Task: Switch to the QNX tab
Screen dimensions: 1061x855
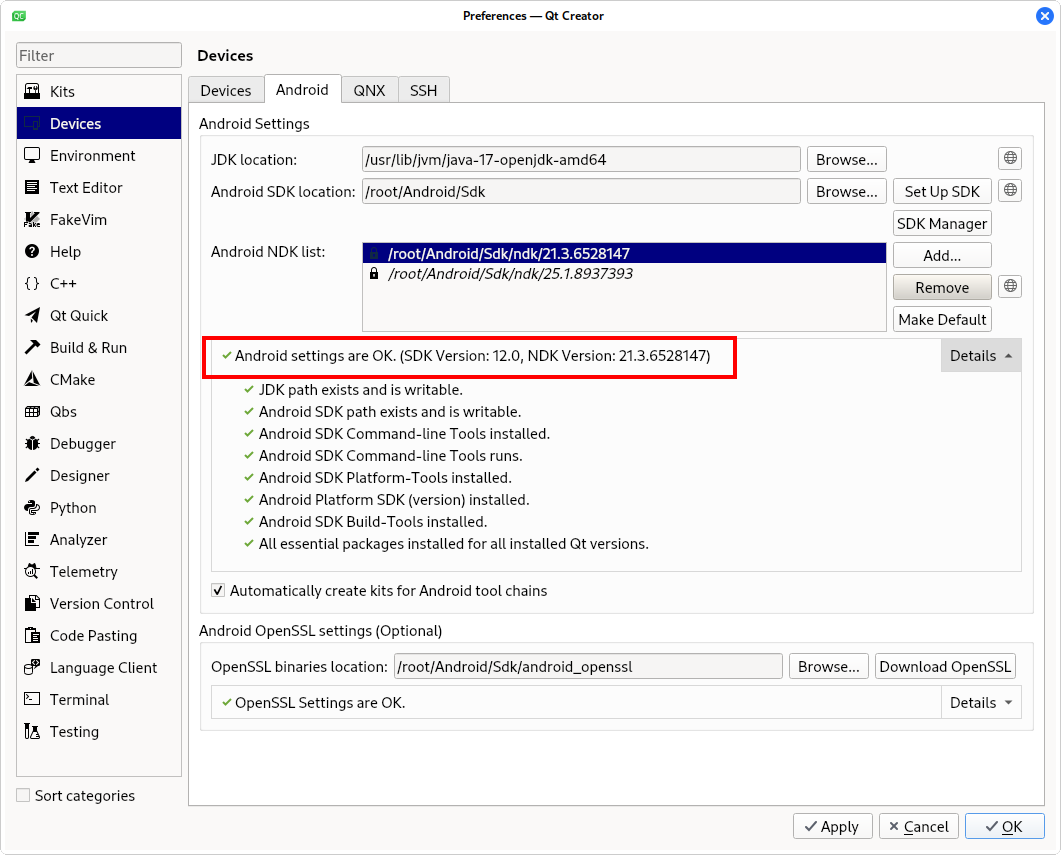Action: pos(369,90)
